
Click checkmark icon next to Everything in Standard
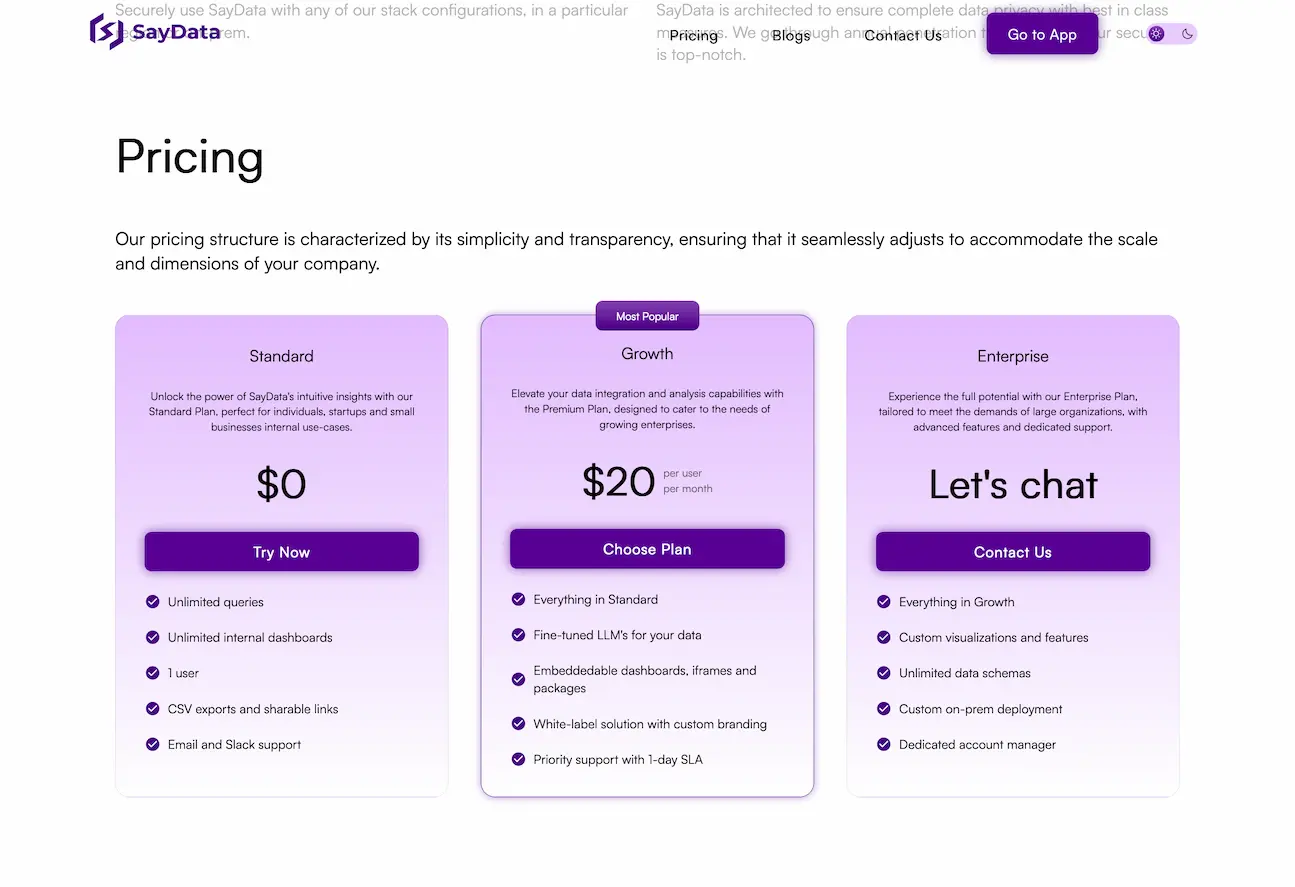pos(518,599)
